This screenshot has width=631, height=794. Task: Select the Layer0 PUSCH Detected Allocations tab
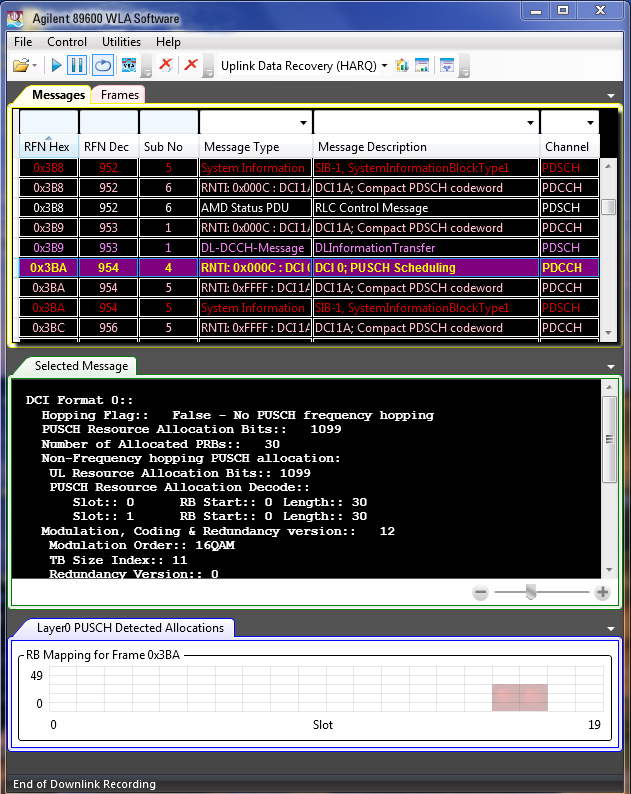(x=130, y=628)
